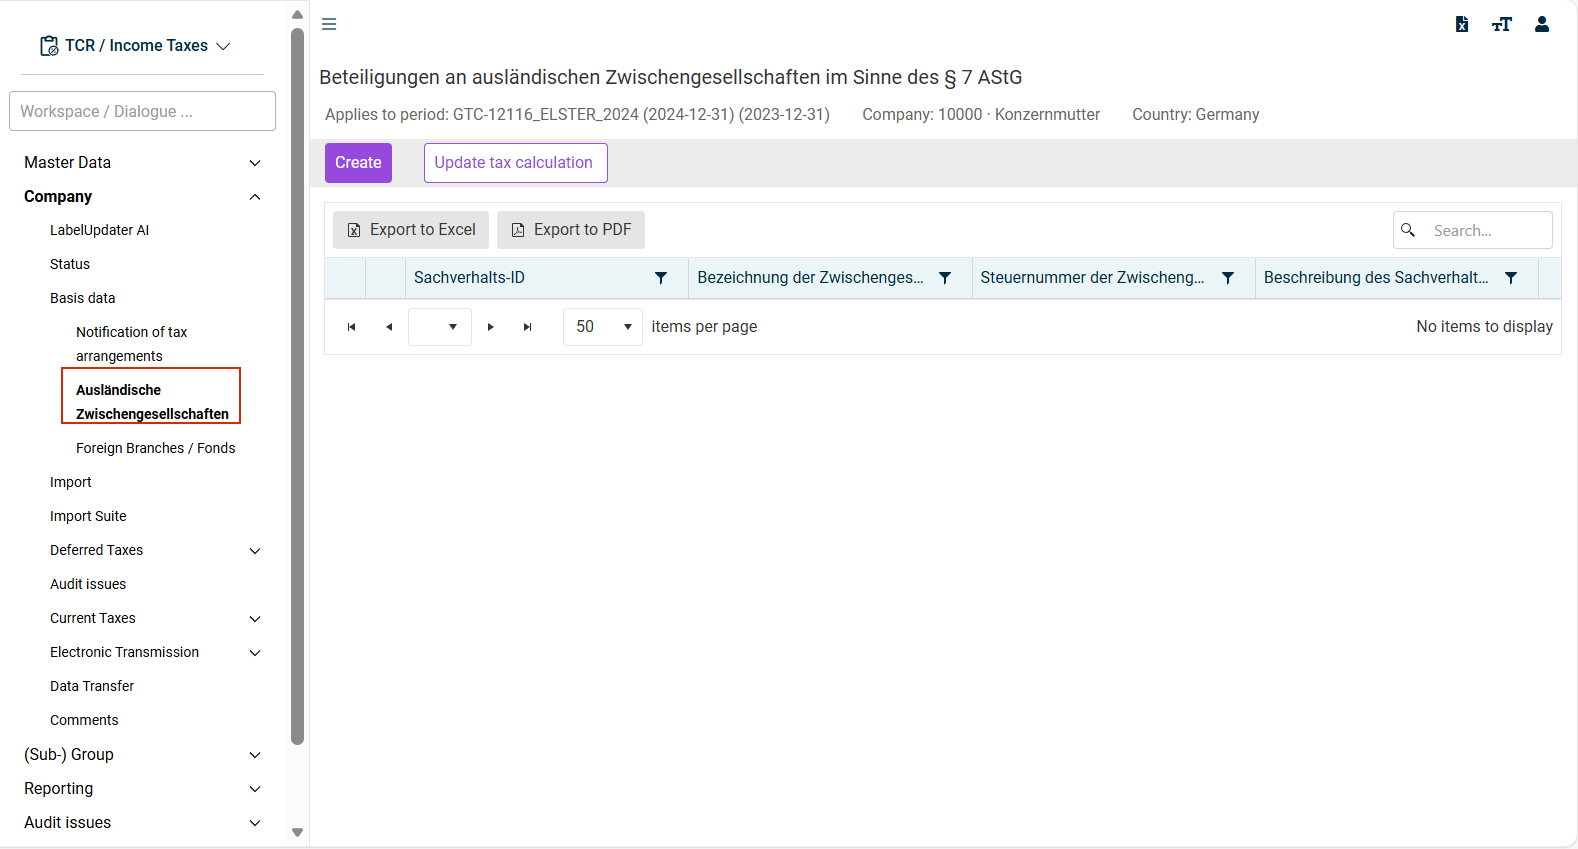
Task: Expand the Master Data section
Action: pos(255,163)
